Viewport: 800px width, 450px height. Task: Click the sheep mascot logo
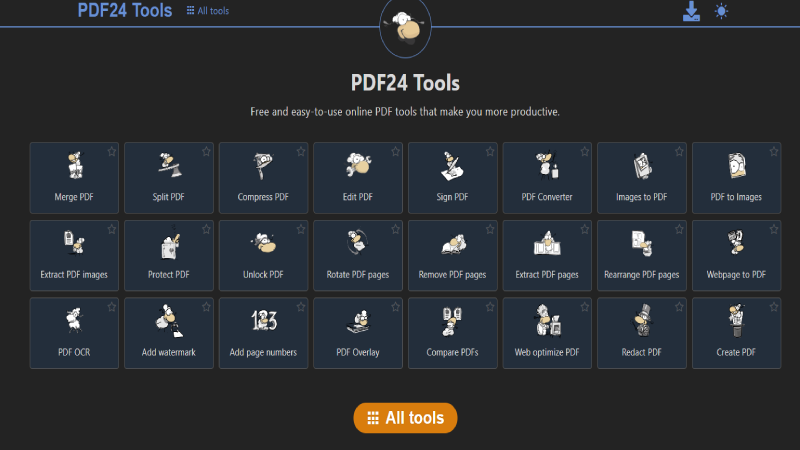(405, 27)
